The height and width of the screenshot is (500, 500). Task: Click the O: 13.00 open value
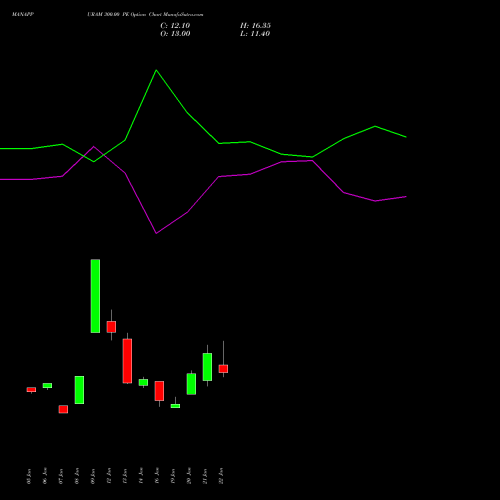pos(175,34)
